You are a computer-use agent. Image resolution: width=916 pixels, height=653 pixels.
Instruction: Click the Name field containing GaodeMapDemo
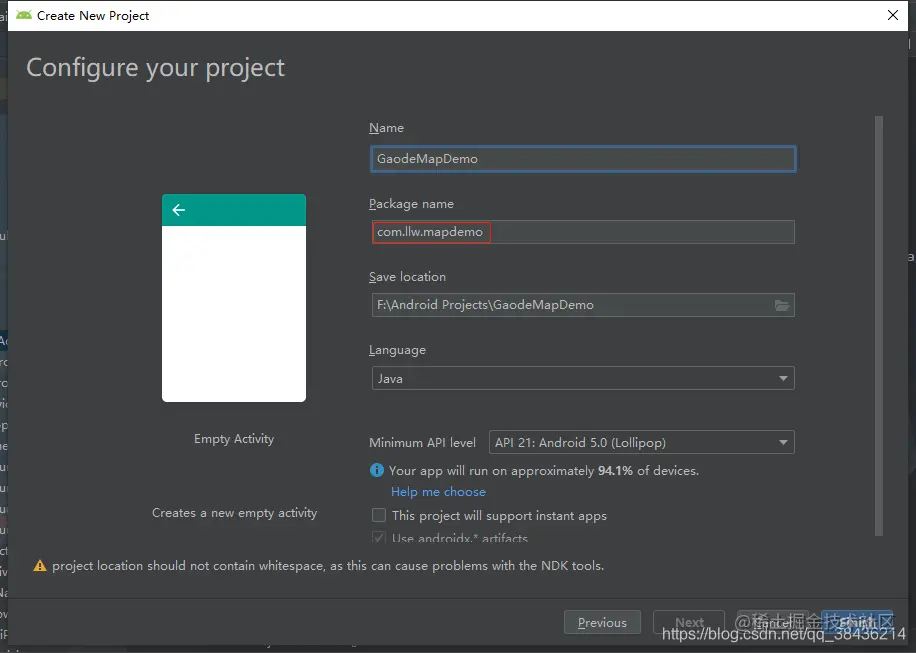[x=583, y=159]
